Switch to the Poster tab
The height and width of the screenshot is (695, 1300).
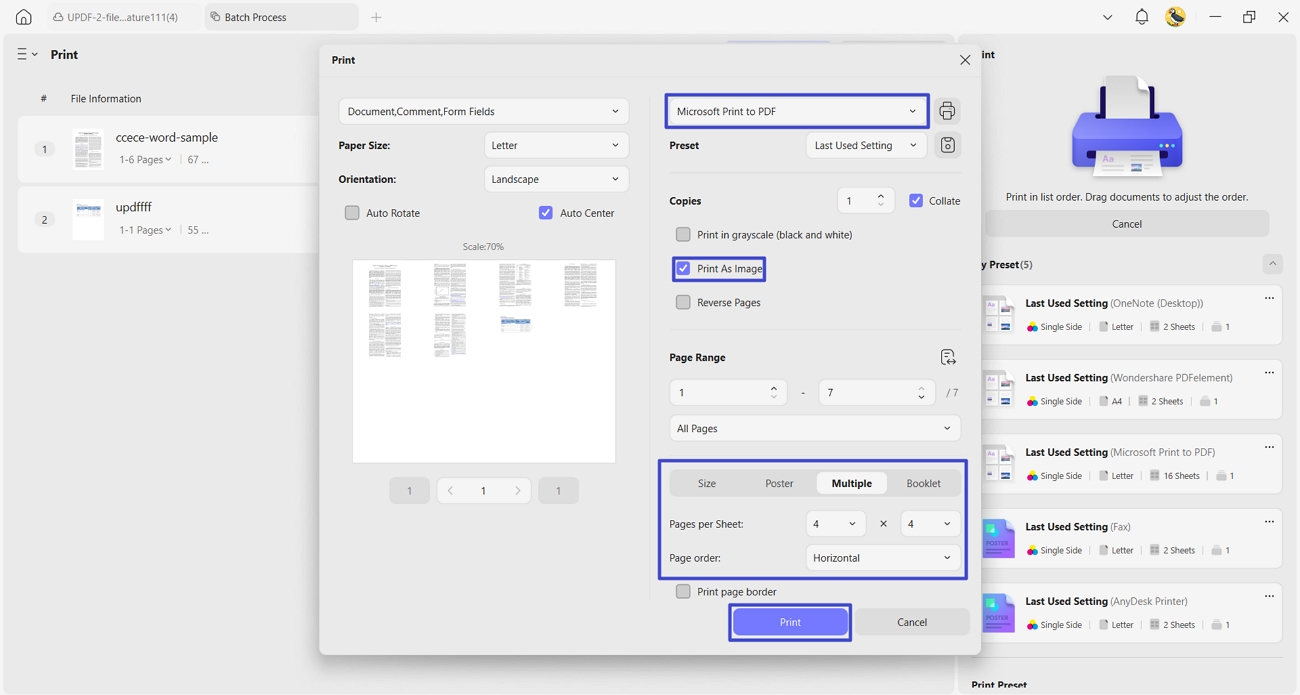tap(779, 483)
